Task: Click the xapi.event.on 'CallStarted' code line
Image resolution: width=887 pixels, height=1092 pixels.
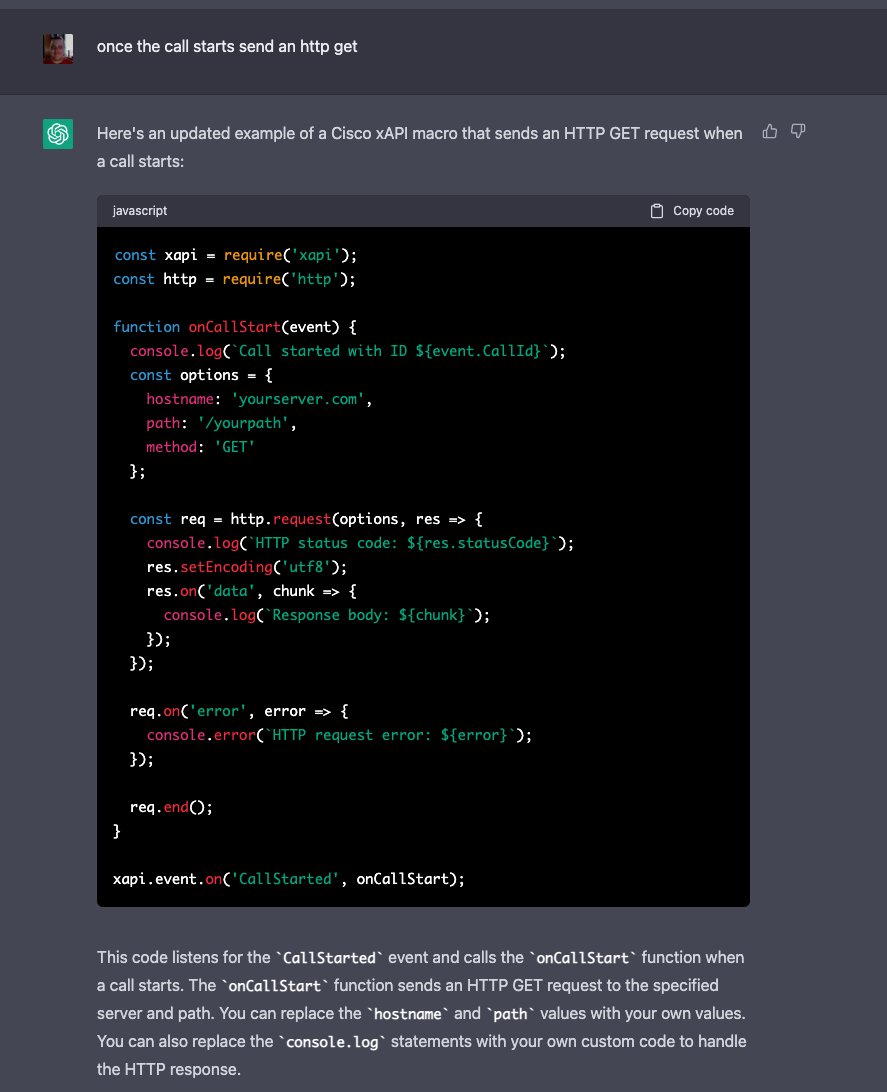Action: pyautogui.click(x=289, y=879)
